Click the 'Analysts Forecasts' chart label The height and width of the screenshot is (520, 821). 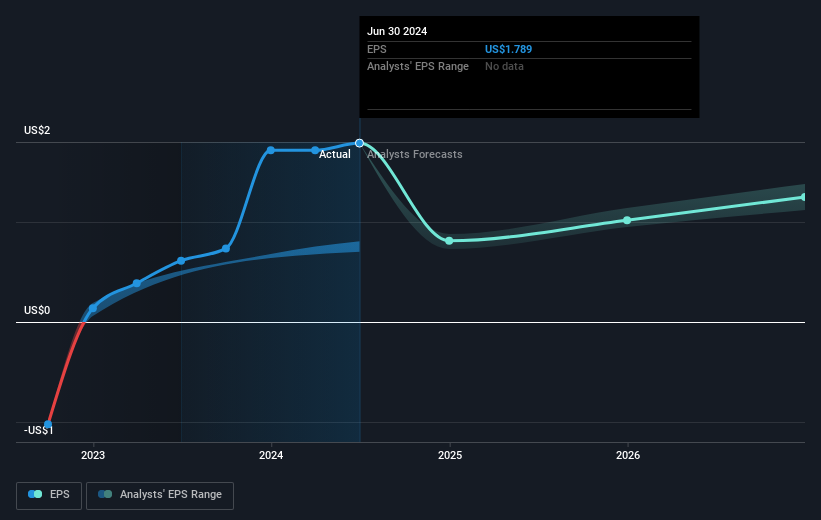415,154
